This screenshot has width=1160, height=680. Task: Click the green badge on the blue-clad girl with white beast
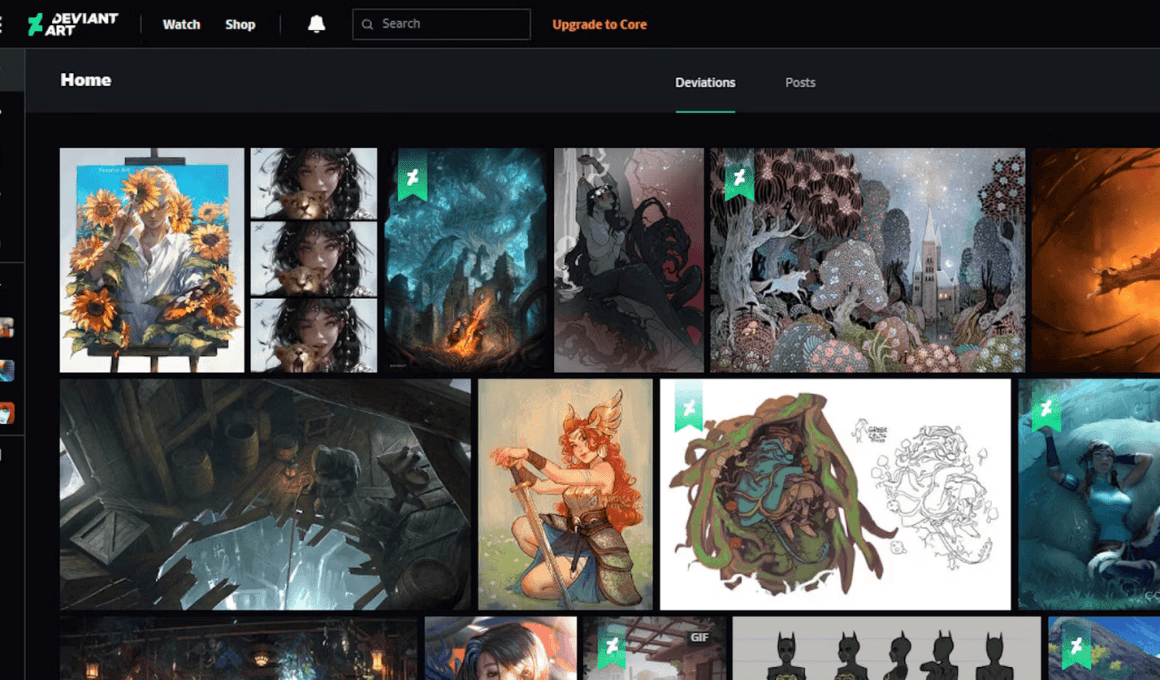pos(1046,406)
